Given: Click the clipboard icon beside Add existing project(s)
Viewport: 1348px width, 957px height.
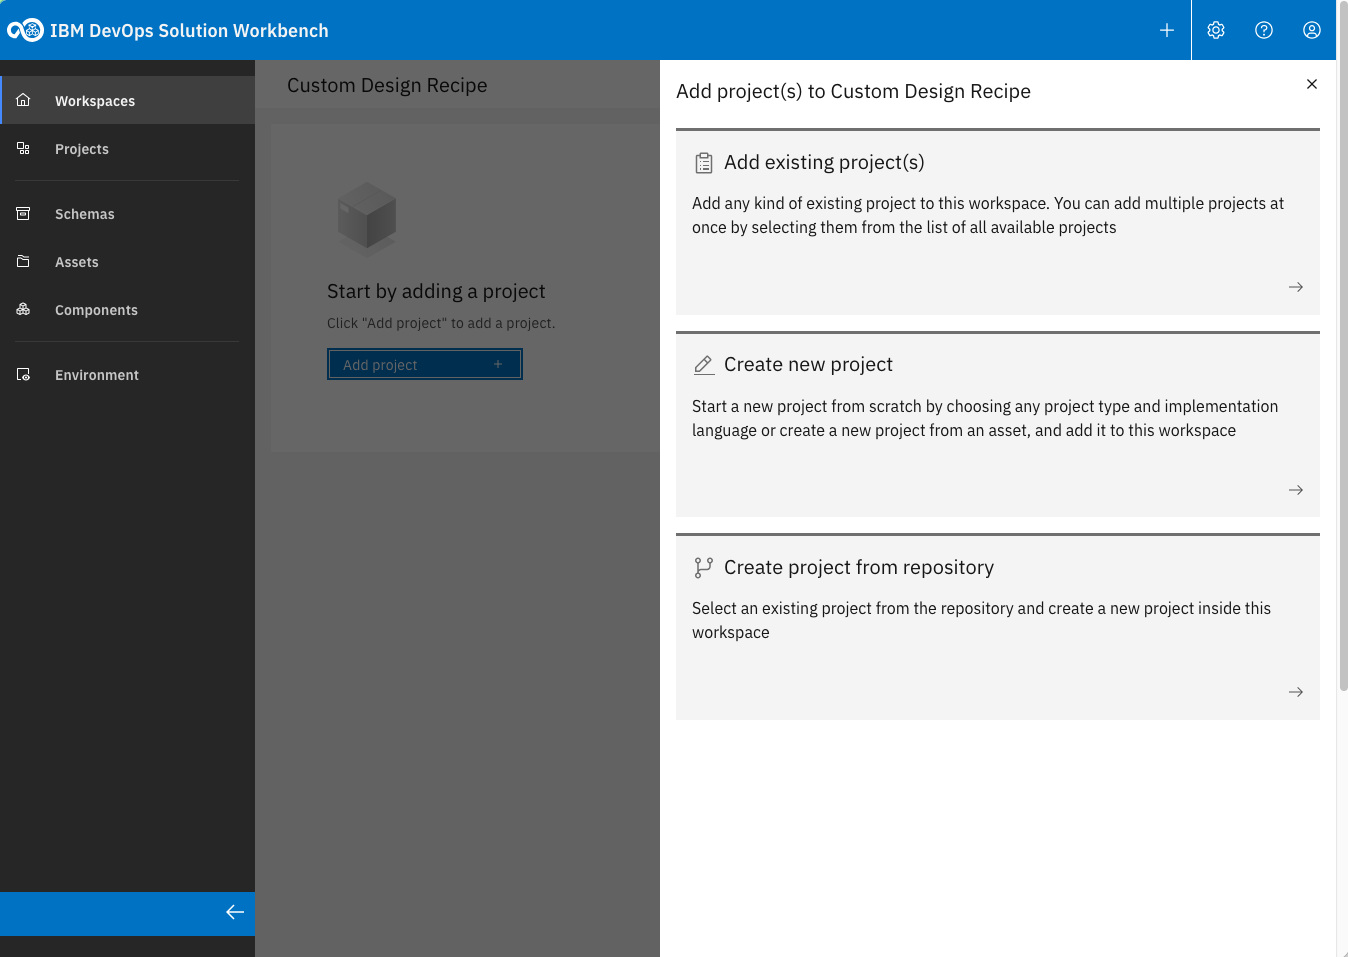Looking at the screenshot, I should coord(704,163).
